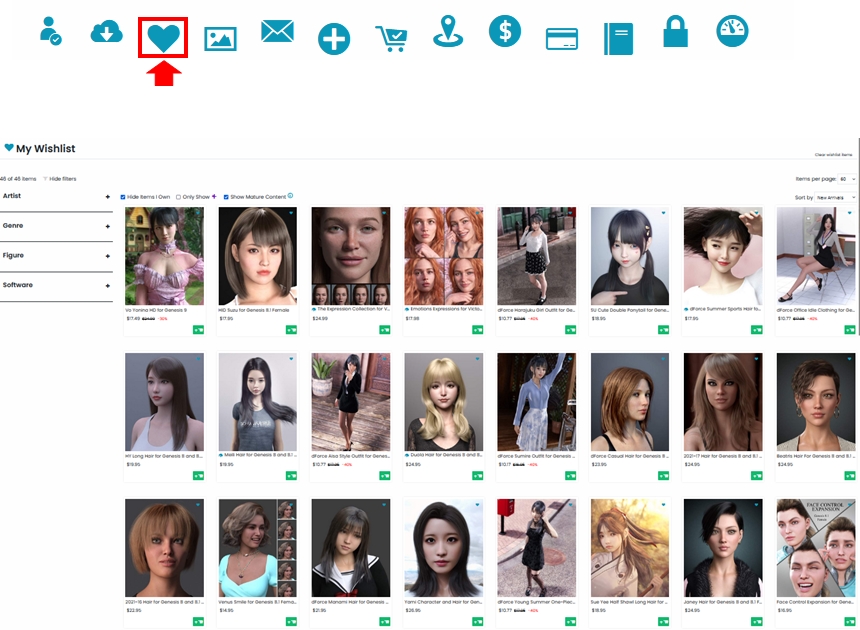Open the padlock icon in the toolbar
Screen dimensions: 860x630
point(676,32)
